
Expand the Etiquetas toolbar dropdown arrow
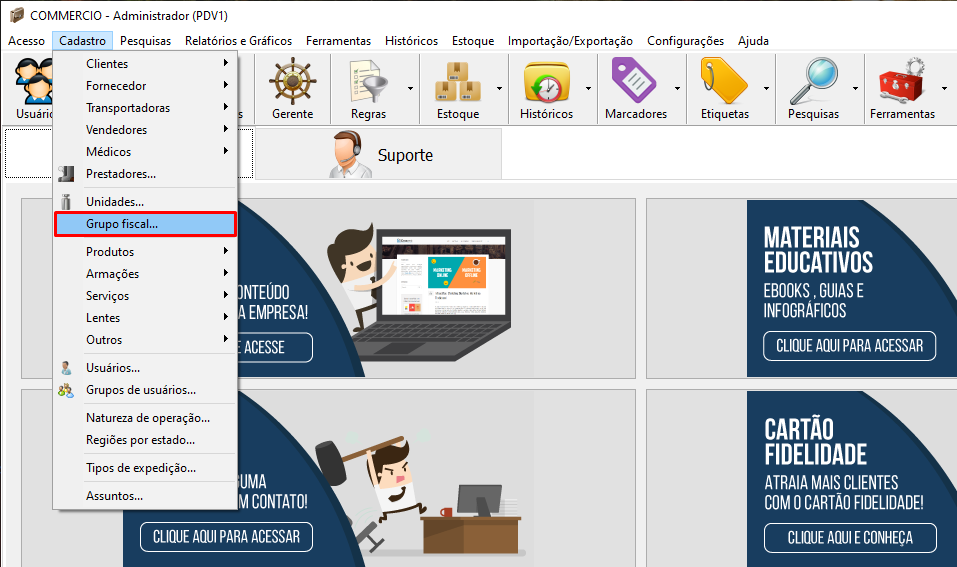pos(766,88)
